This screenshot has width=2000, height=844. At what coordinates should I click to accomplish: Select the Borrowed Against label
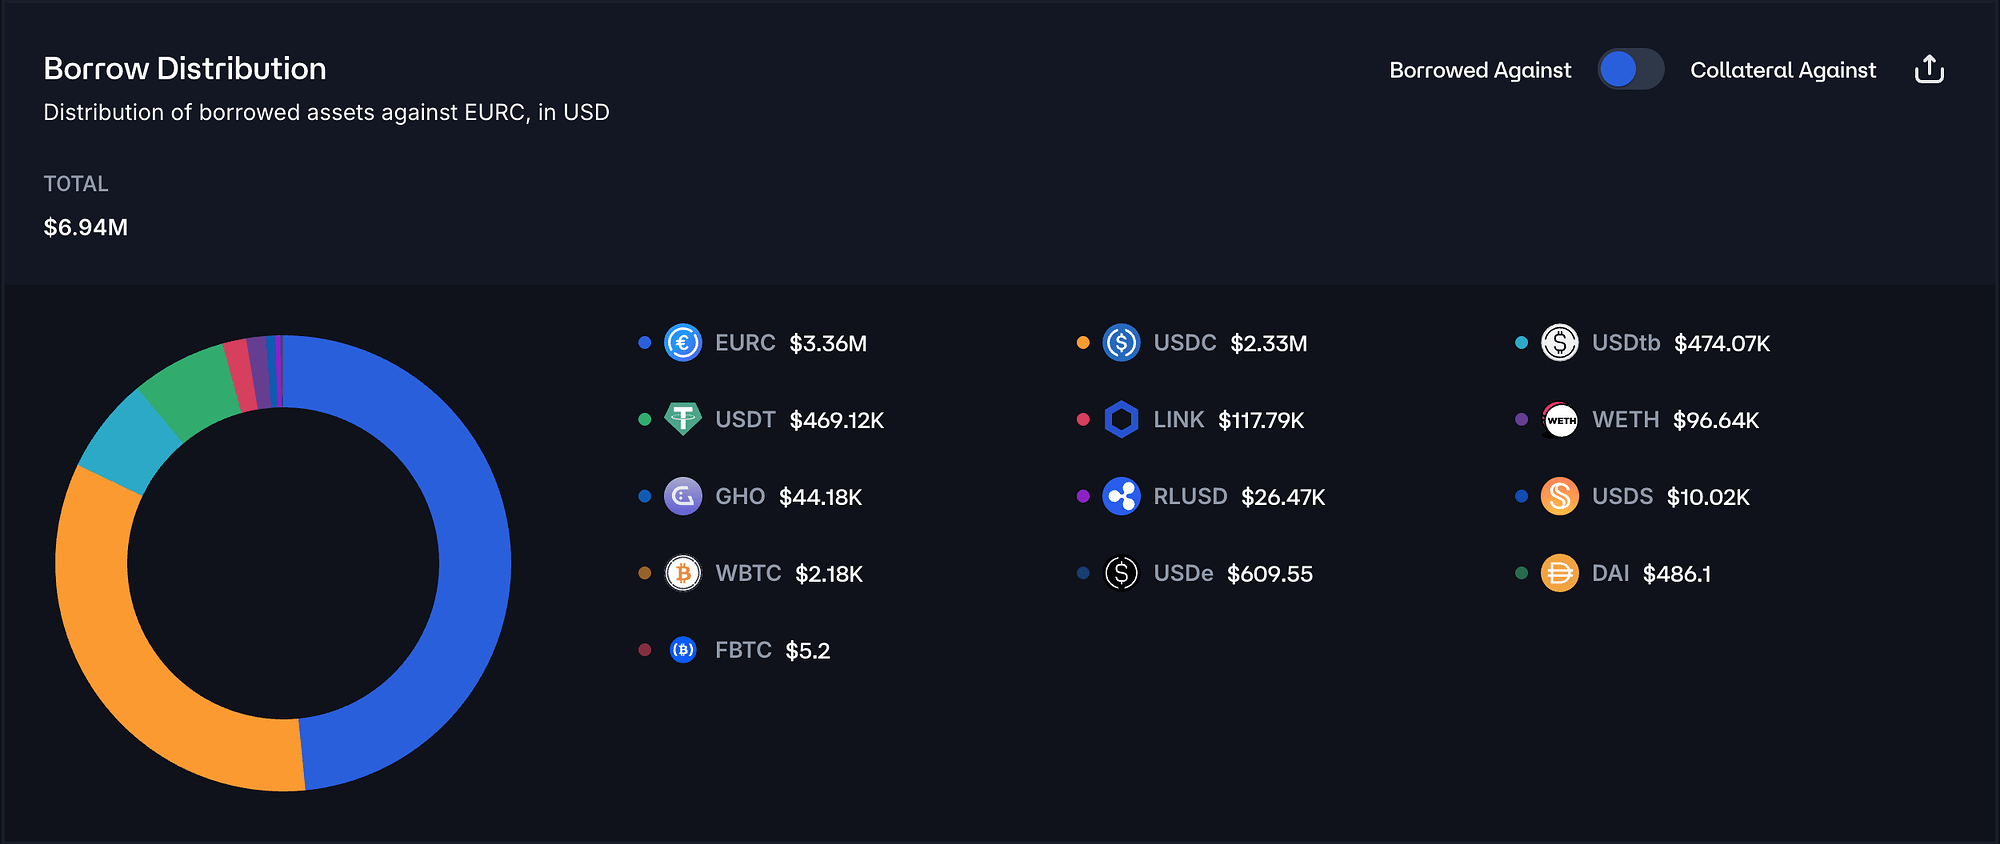pos(1480,70)
